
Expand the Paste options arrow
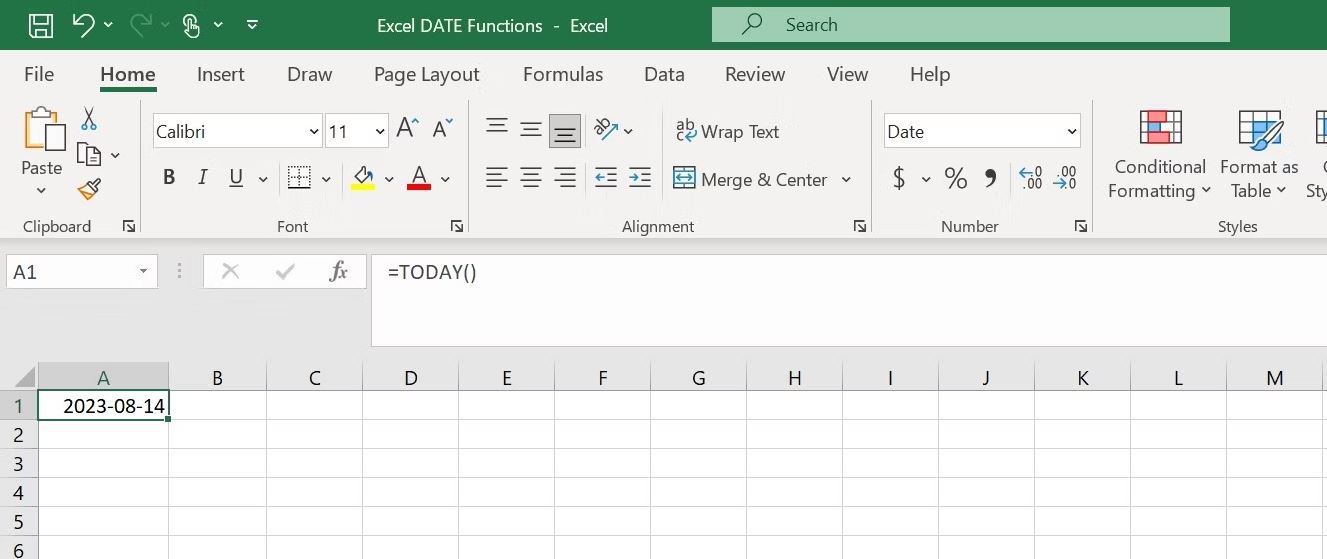point(42,190)
